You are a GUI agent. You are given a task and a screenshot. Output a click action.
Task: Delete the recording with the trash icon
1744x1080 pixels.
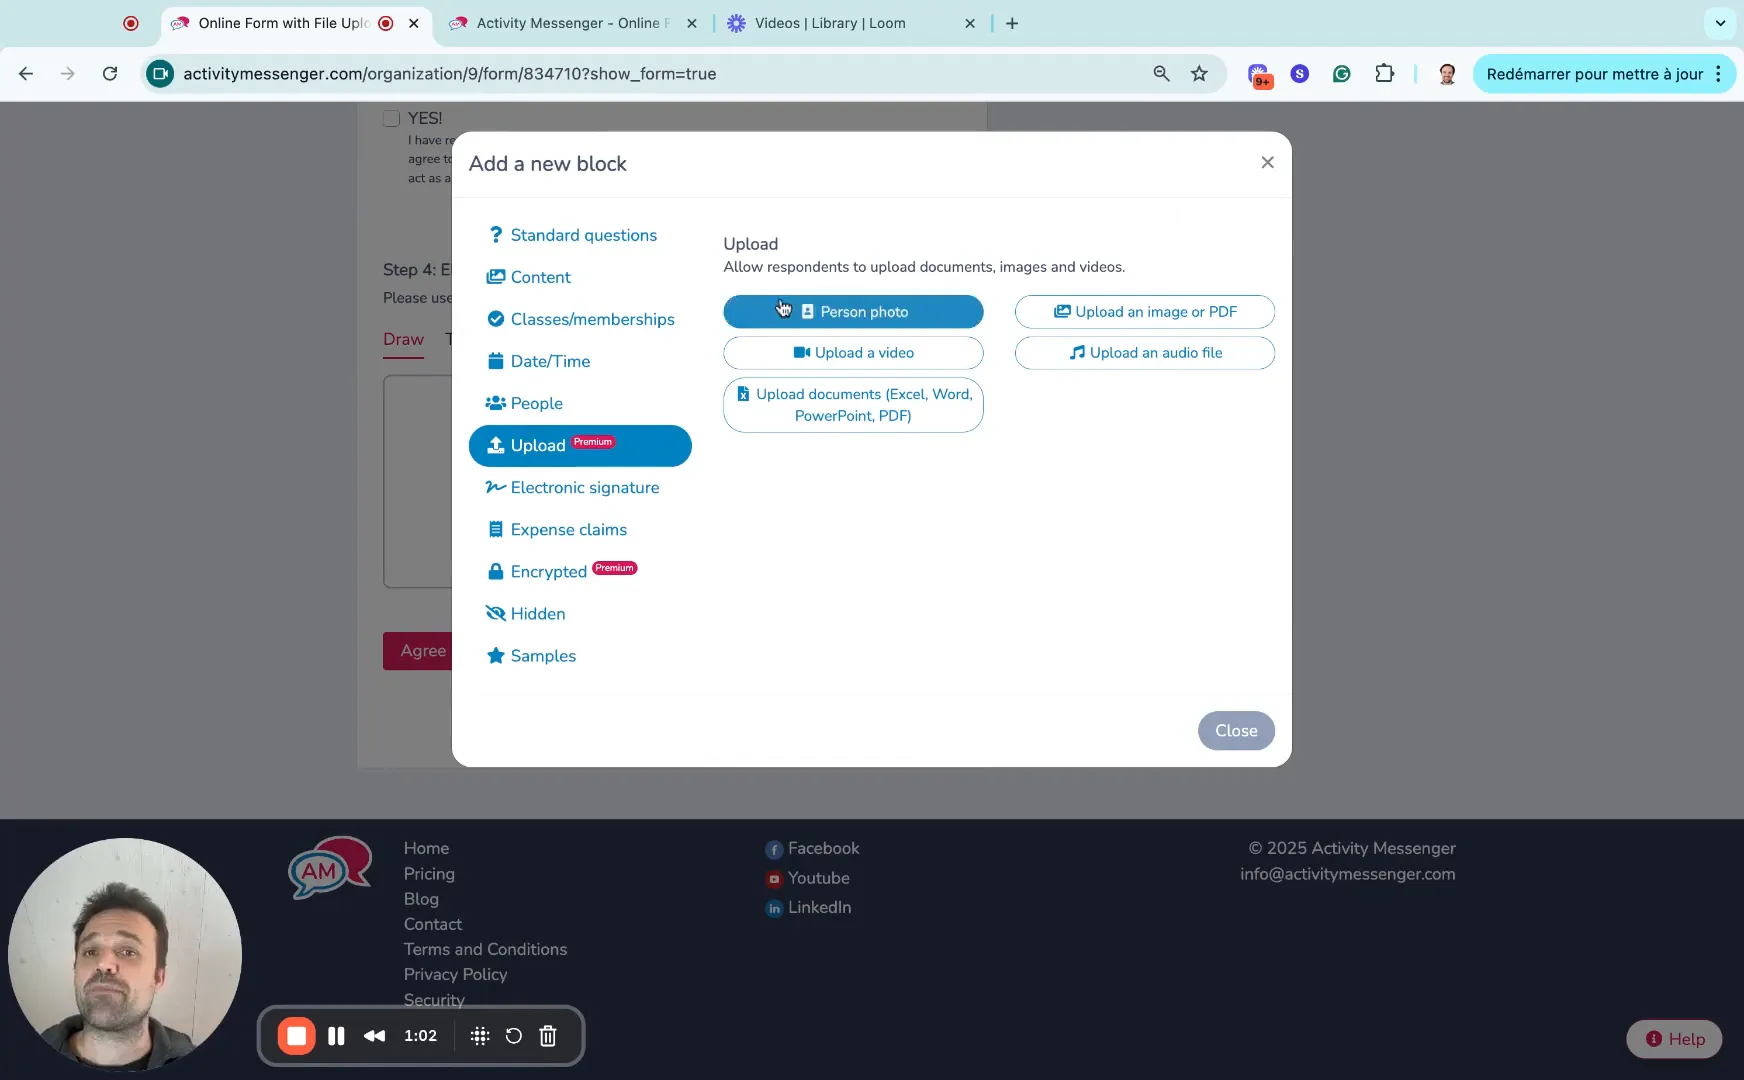(548, 1036)
